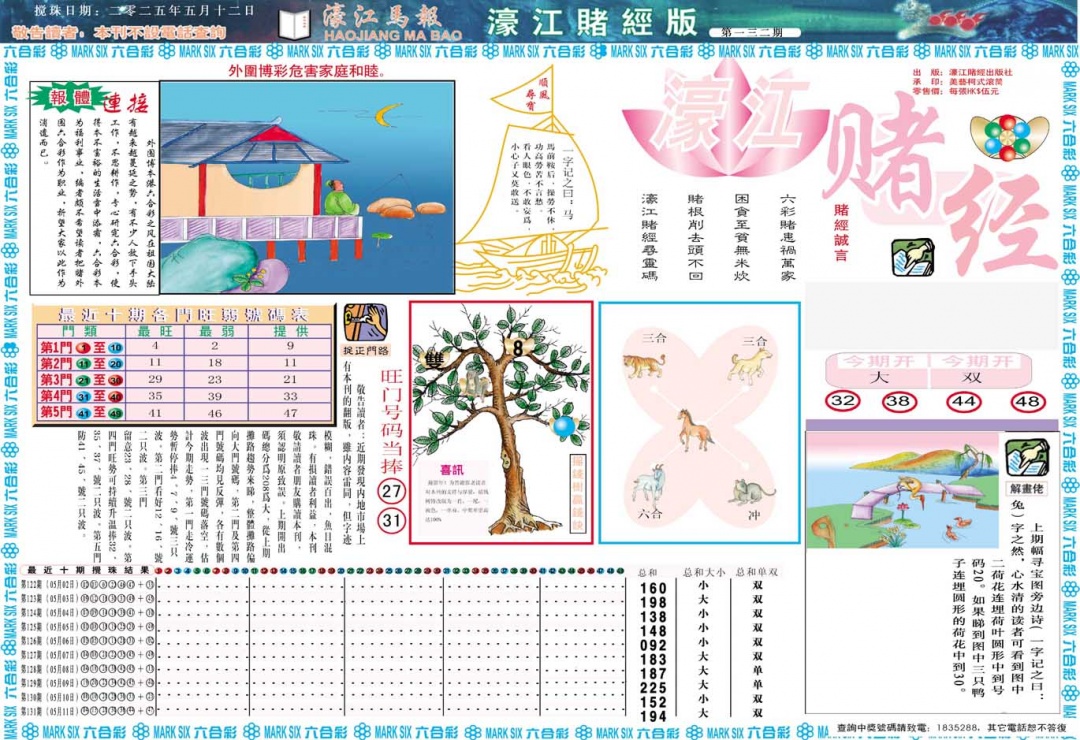Click circled number 48 on the right panel
Image resolution: width=1080 pixels, height=740 pixels.
[1027, 401]
